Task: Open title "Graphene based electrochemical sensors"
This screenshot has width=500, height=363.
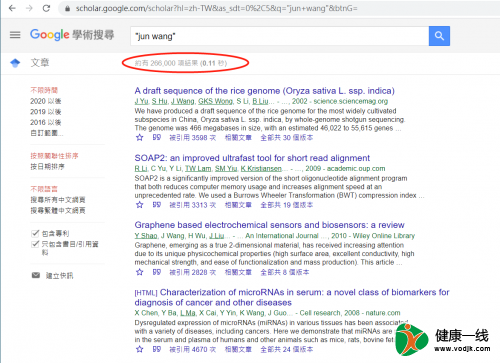Action: click(269, 225)
